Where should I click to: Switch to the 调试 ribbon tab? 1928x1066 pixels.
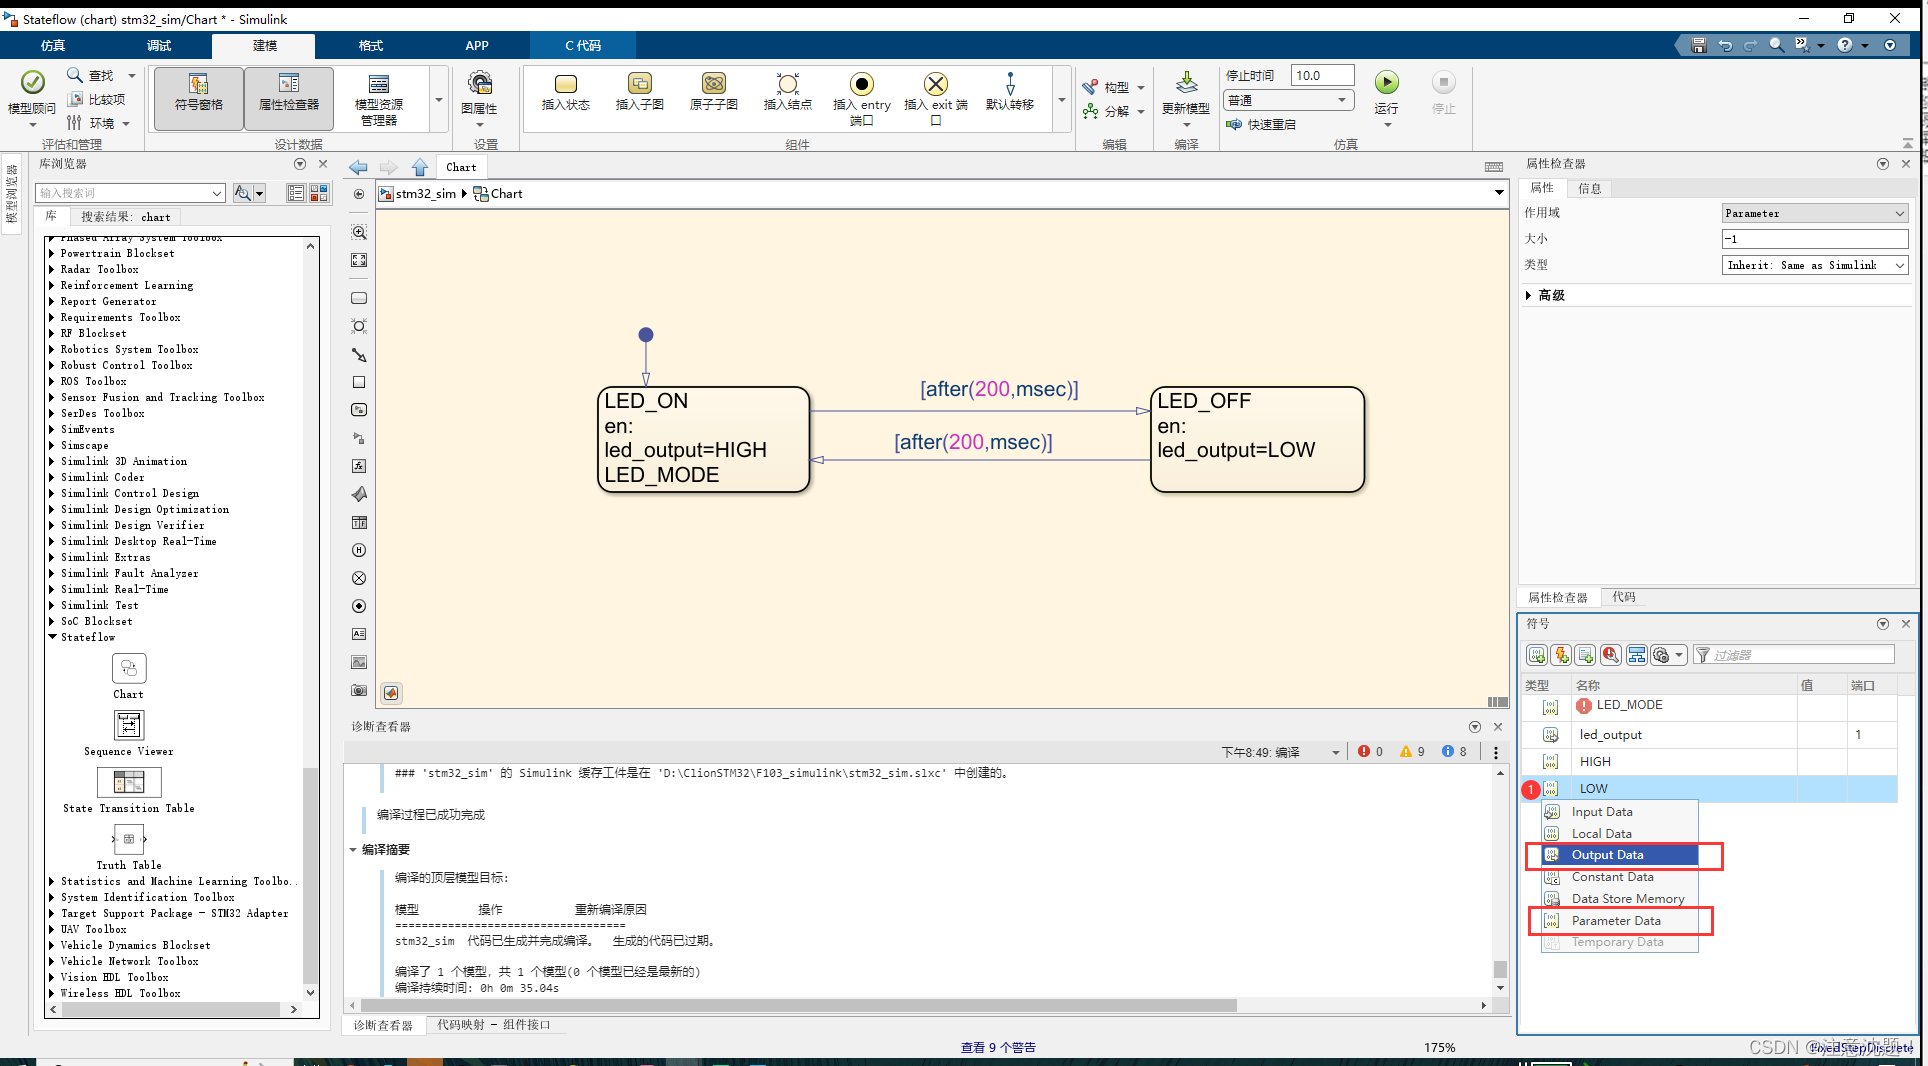point(159,46)
